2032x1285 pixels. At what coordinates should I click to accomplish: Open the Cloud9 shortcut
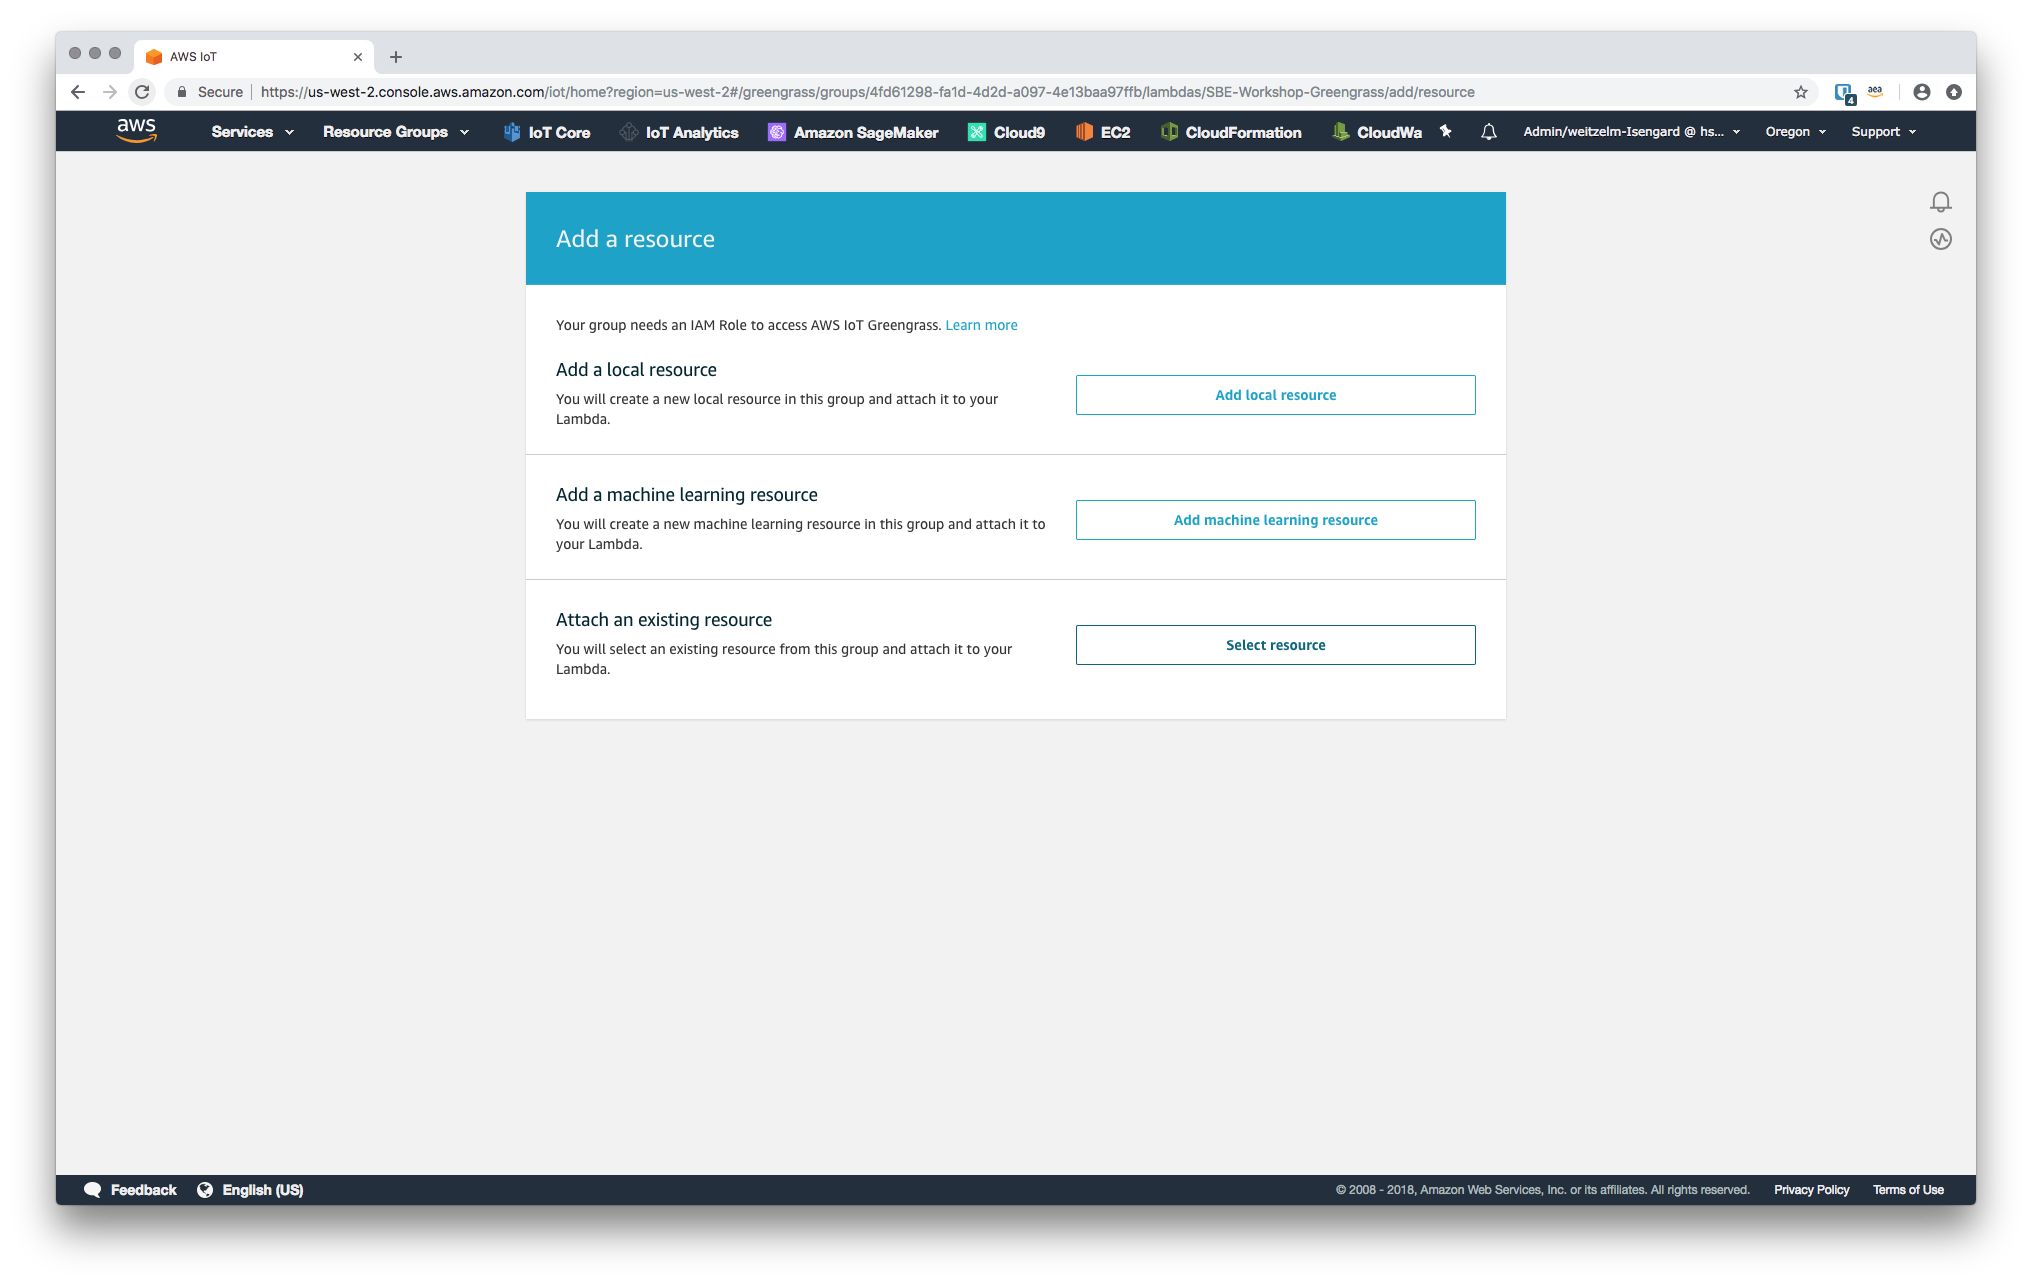pos(1006,132)
